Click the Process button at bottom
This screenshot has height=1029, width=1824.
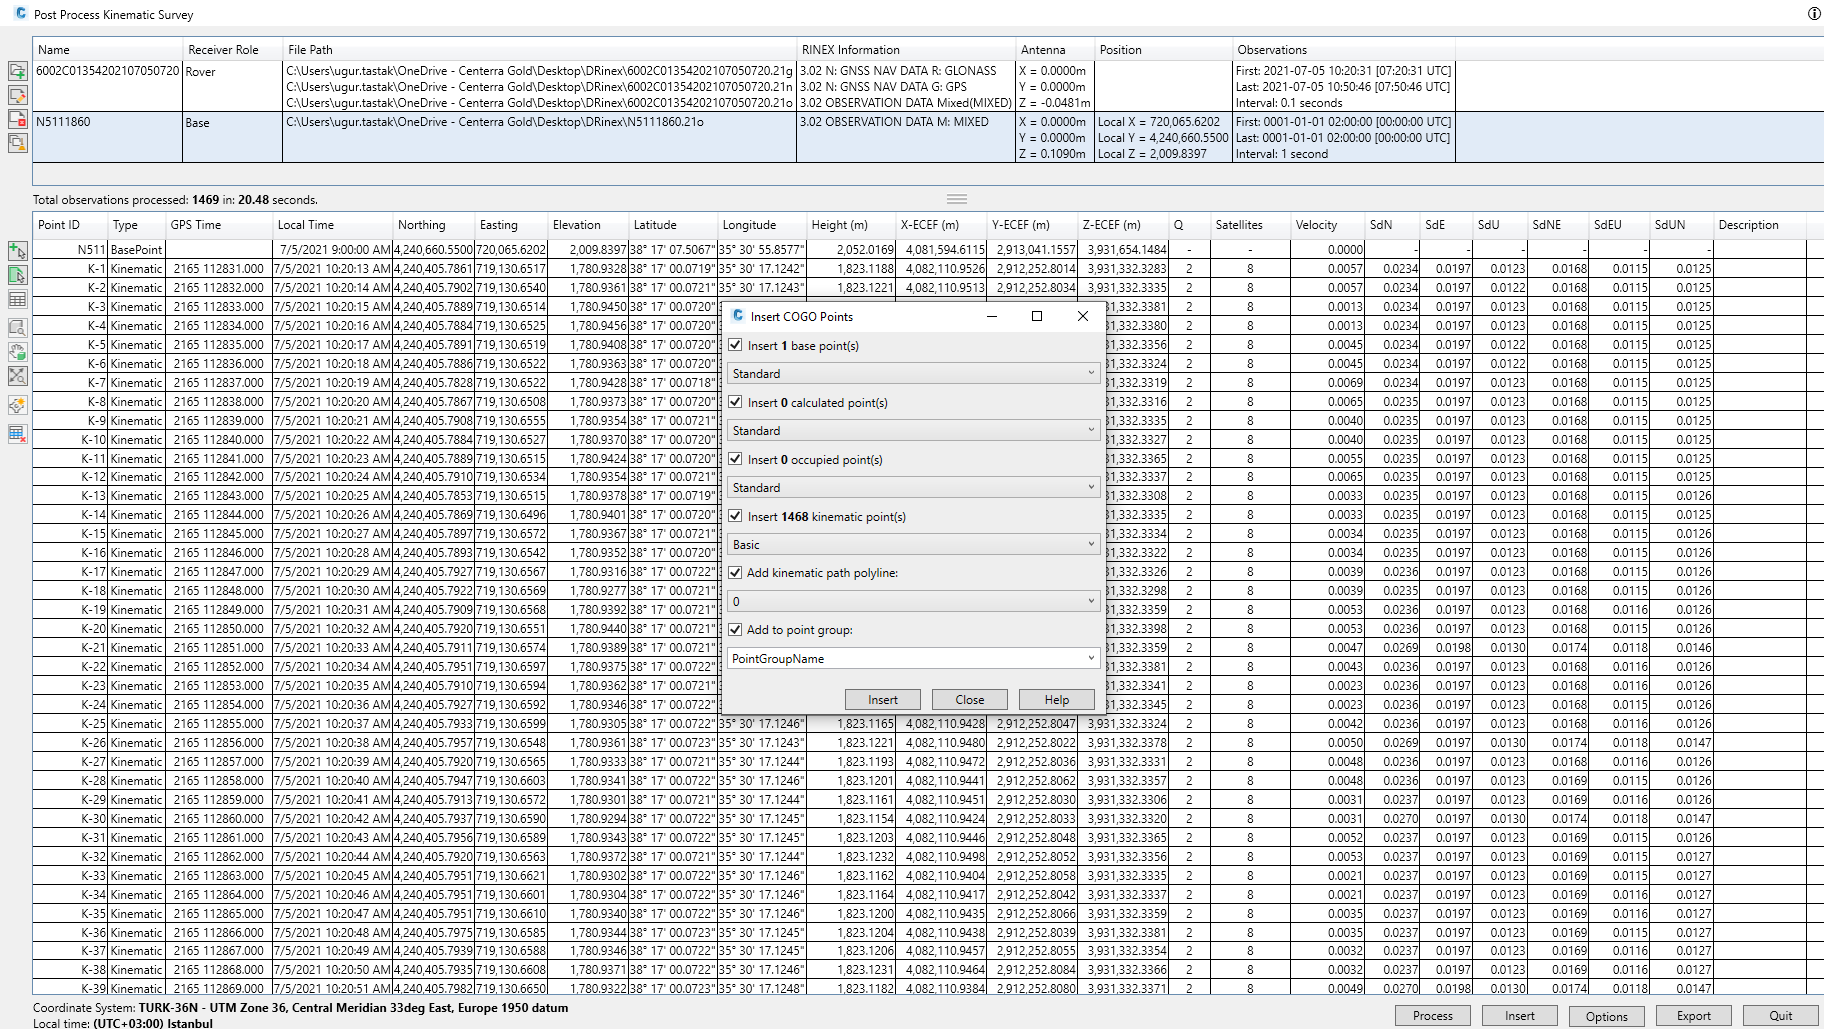[x=1432, y=1016]
